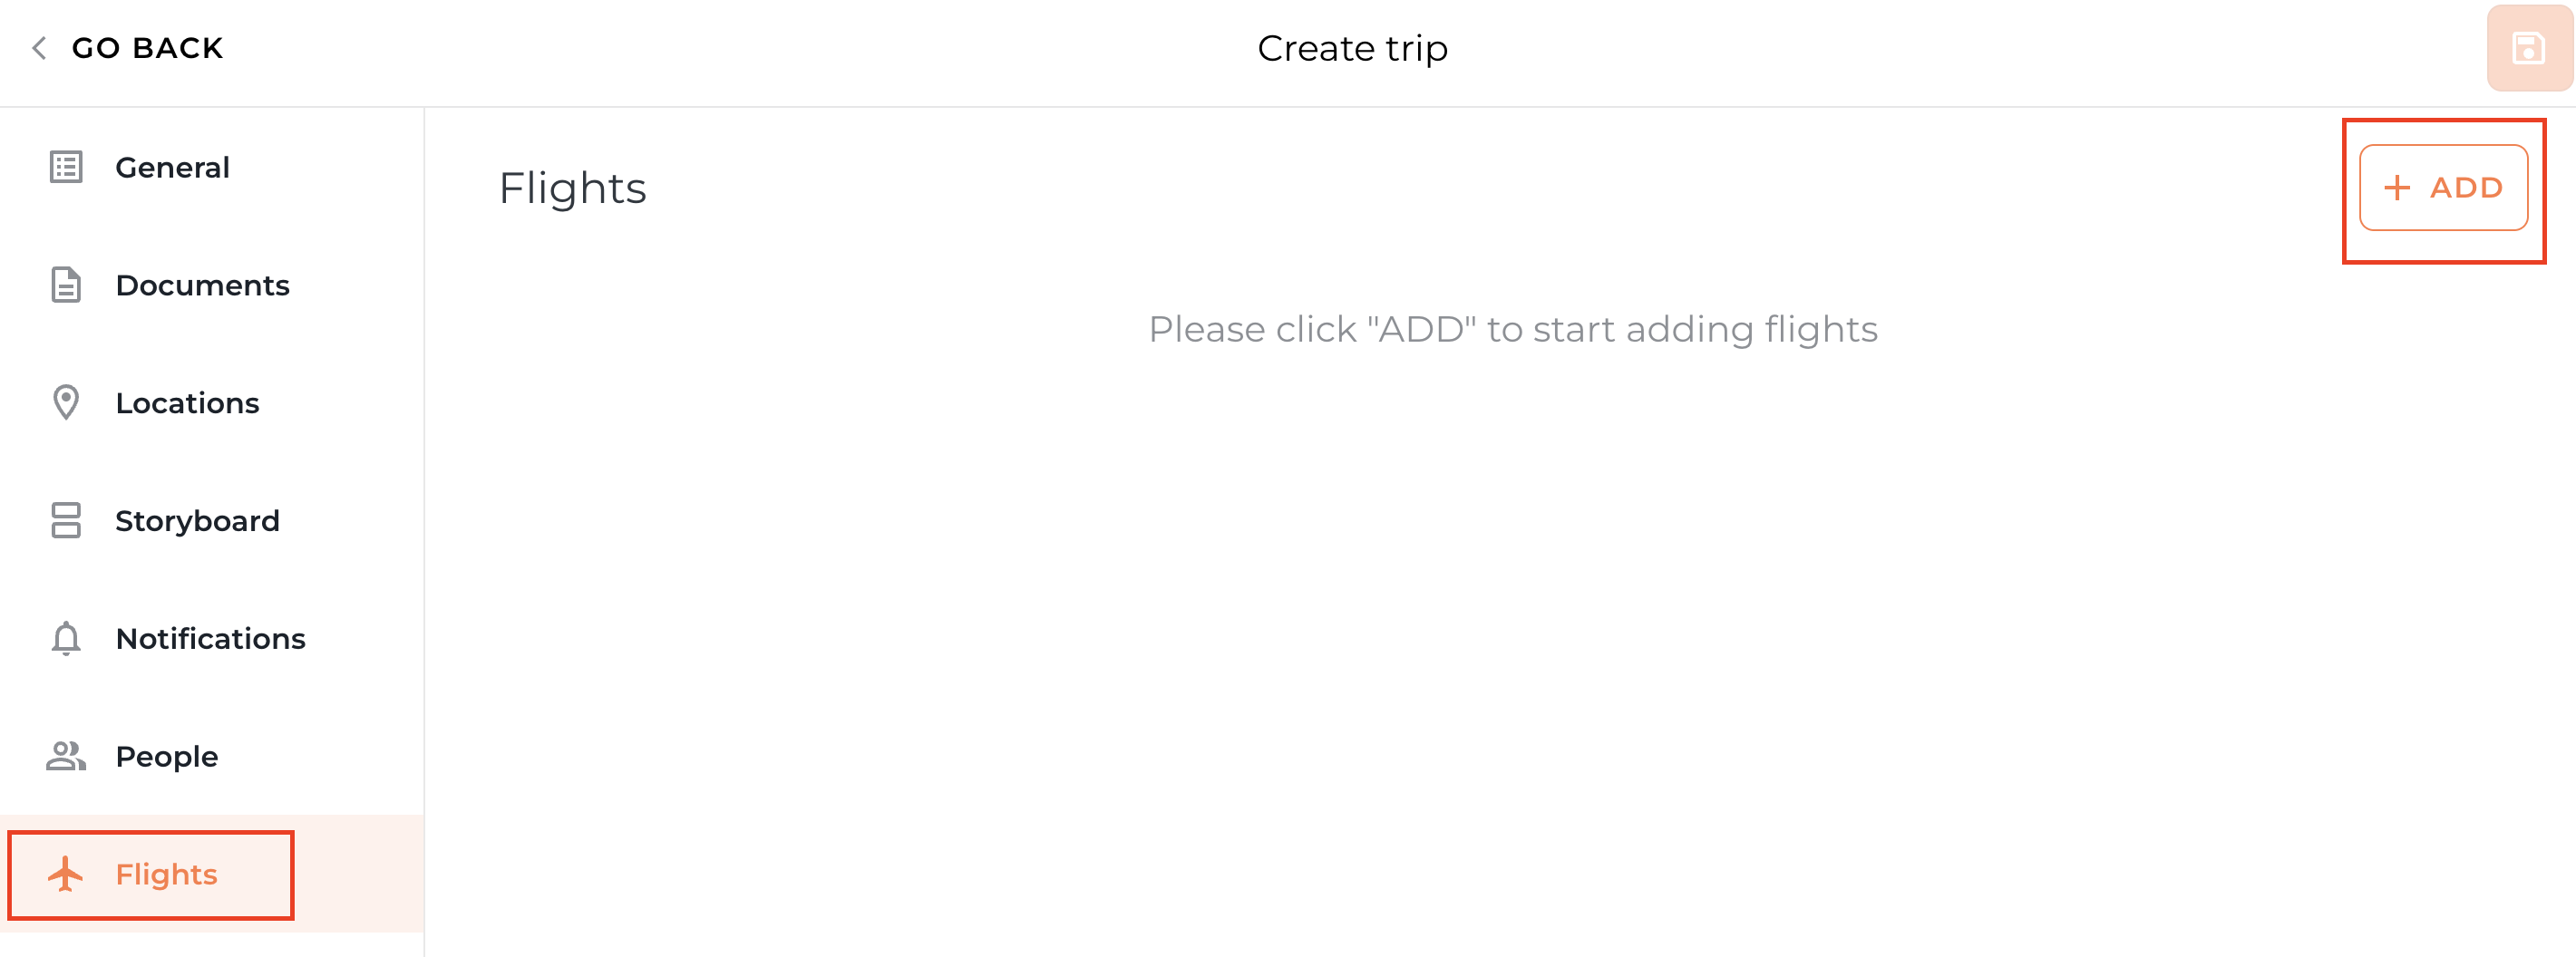Viewport: 2576px width, 957px height.
Task: Click the Locations map pin icon
Action: point(66,403)
